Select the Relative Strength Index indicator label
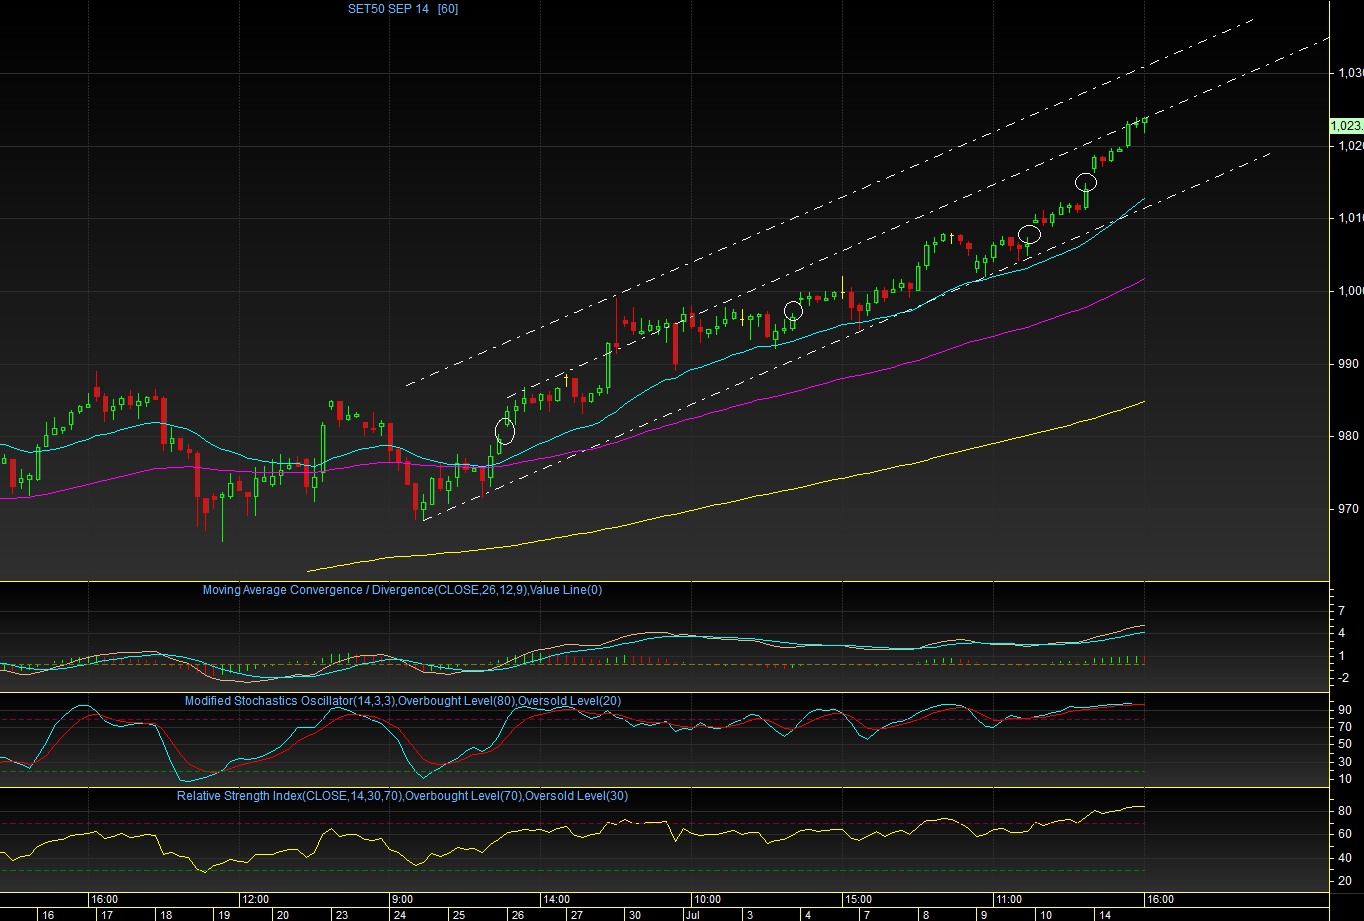The width and height of the screenshot is (1364, 921). [403, 796]
